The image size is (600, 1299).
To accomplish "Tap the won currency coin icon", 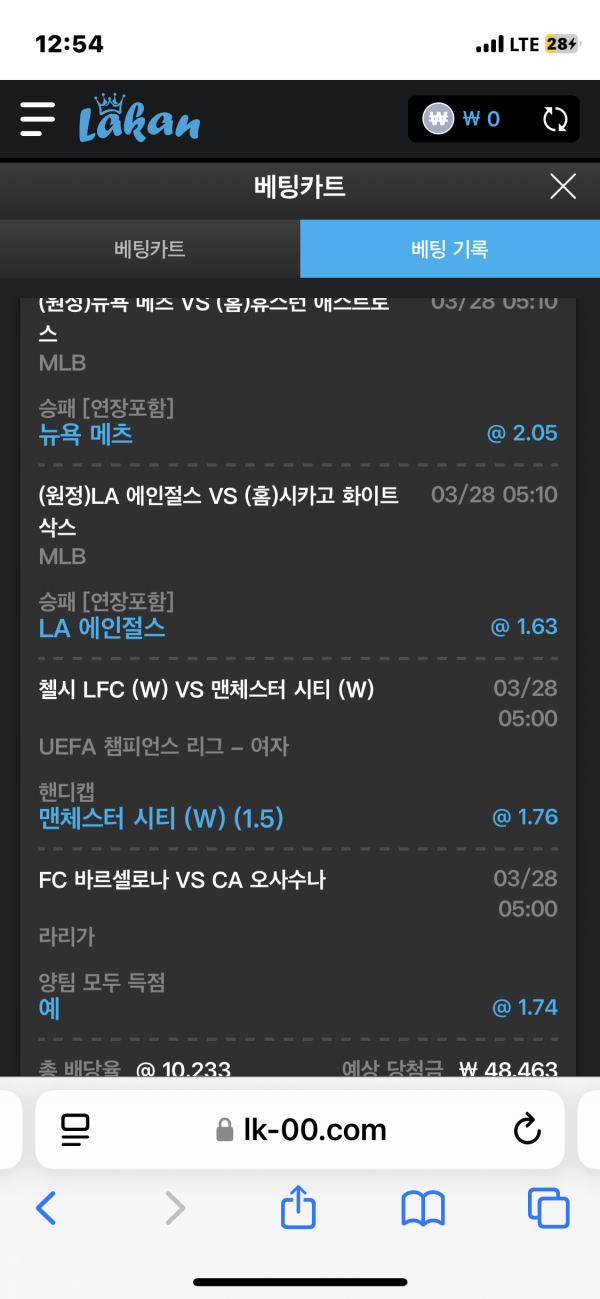I will pyautogui.click(x=438, y=119).
